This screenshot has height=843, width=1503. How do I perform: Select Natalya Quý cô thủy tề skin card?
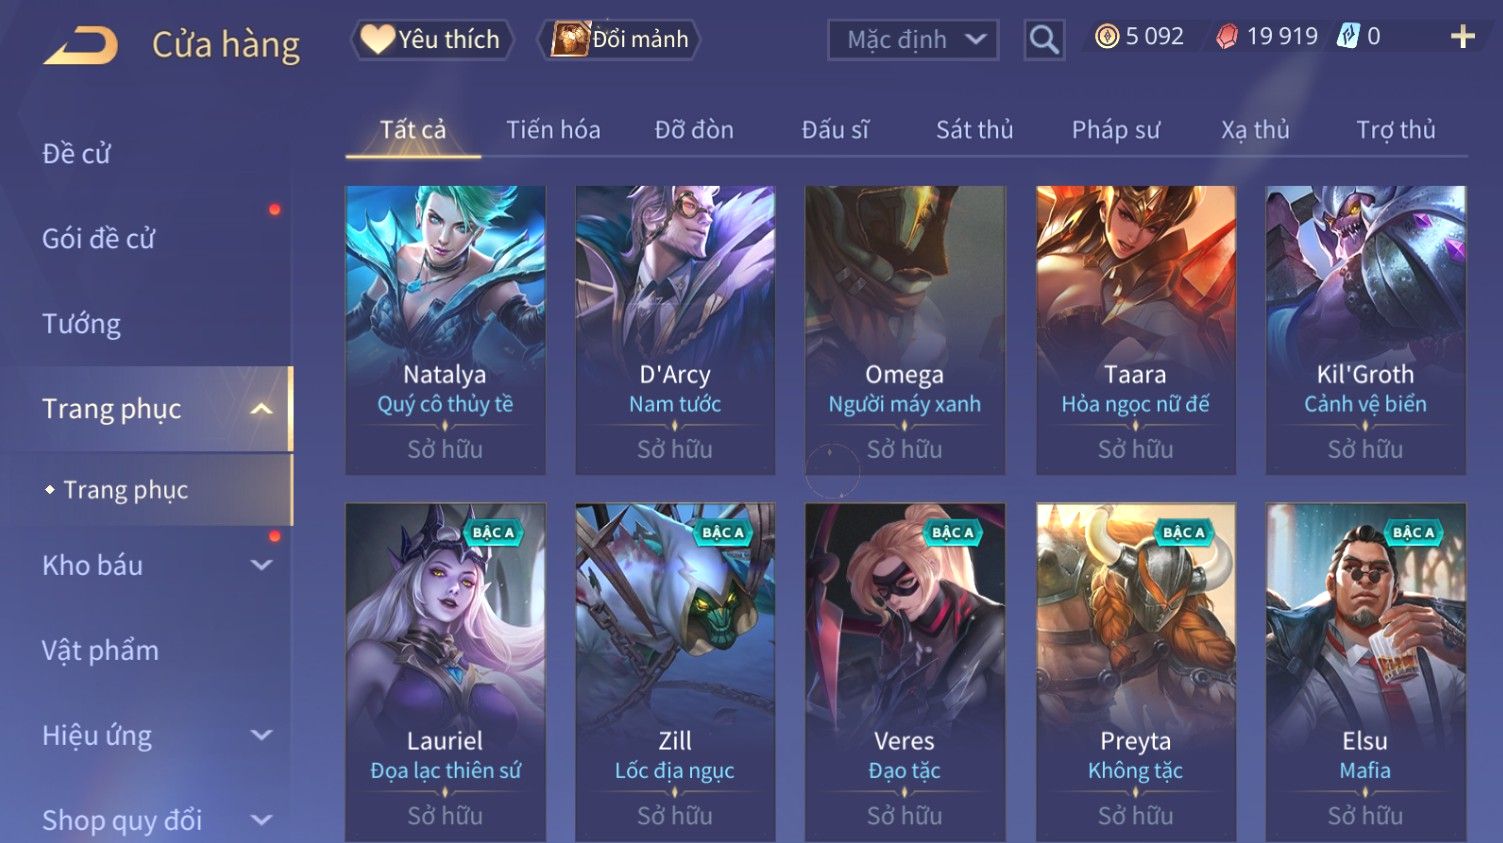(445, 330)
